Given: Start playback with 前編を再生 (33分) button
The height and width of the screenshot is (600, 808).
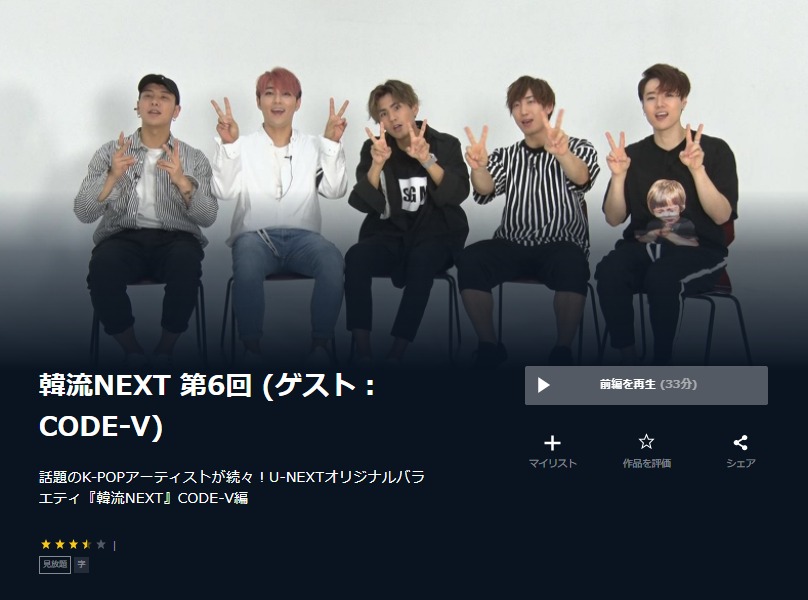Looking at the screenshot, I should 646,385.
